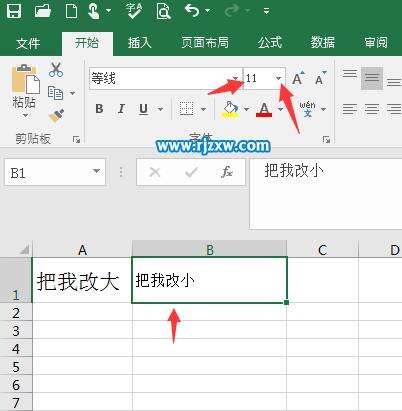
Task: Expand font color palette arrow
Action: pos(280,109)
